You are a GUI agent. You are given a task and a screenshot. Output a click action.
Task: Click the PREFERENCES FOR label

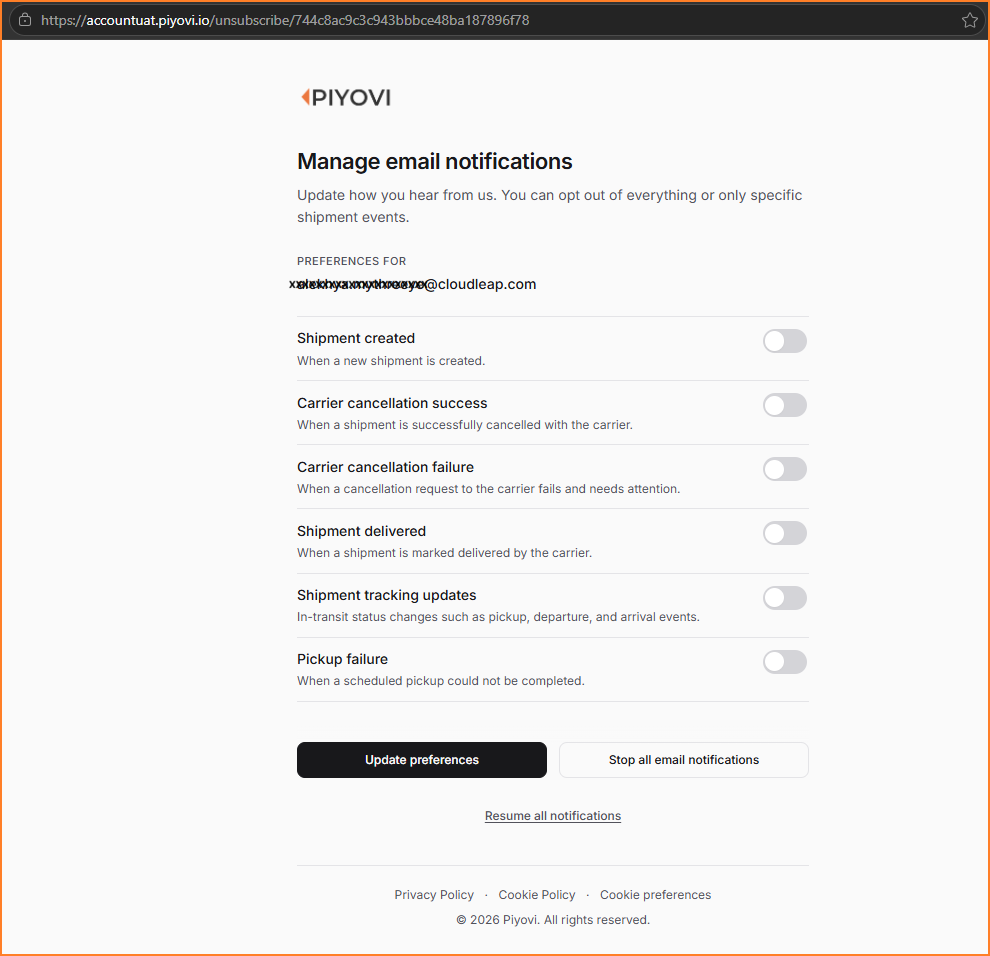click(352, 261)
